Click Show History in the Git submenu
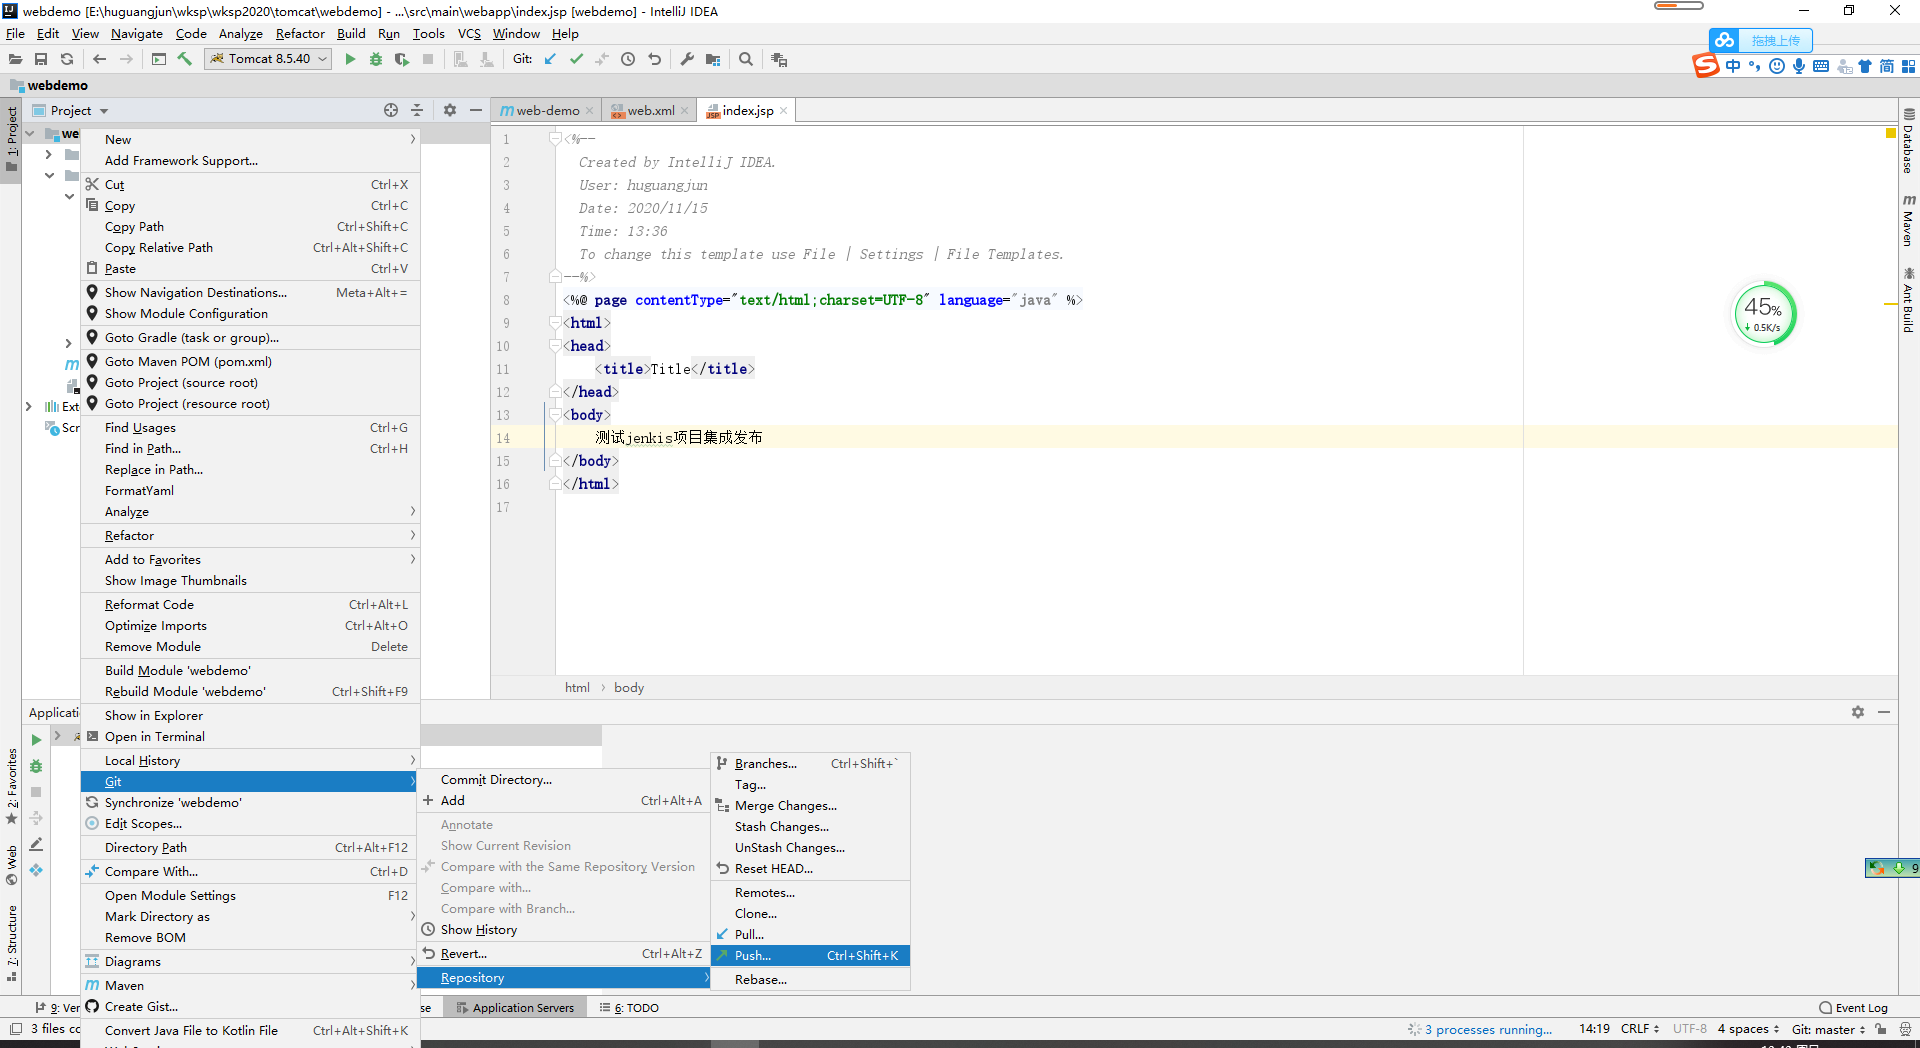Image resolution: width=1920 pixels, height=1048 pixels. coord(563,929)
